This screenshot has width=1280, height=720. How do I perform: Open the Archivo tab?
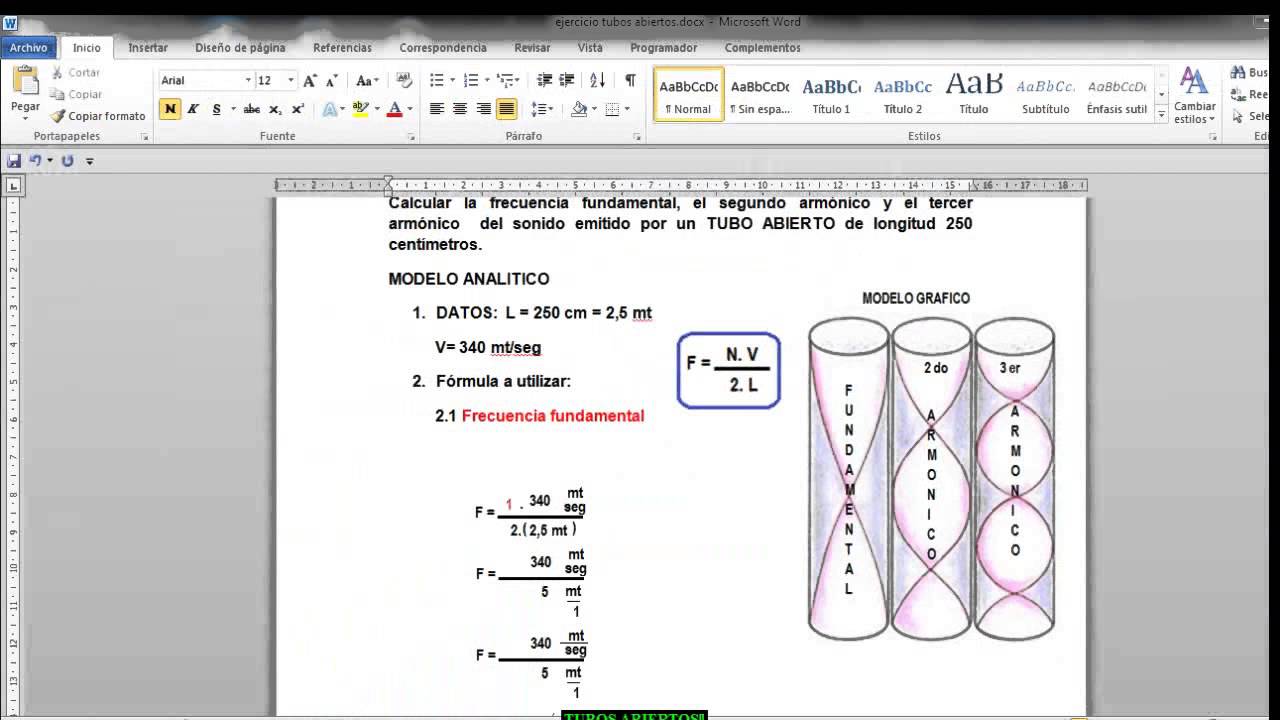pyautogui.click(x=29, y=47)
